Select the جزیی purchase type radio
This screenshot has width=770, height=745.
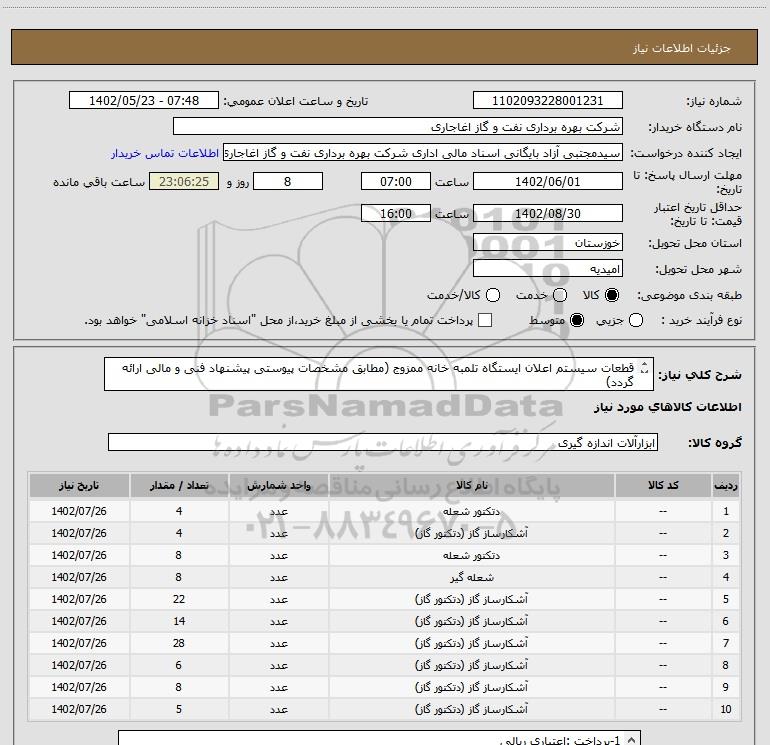[x=636, y=320]
